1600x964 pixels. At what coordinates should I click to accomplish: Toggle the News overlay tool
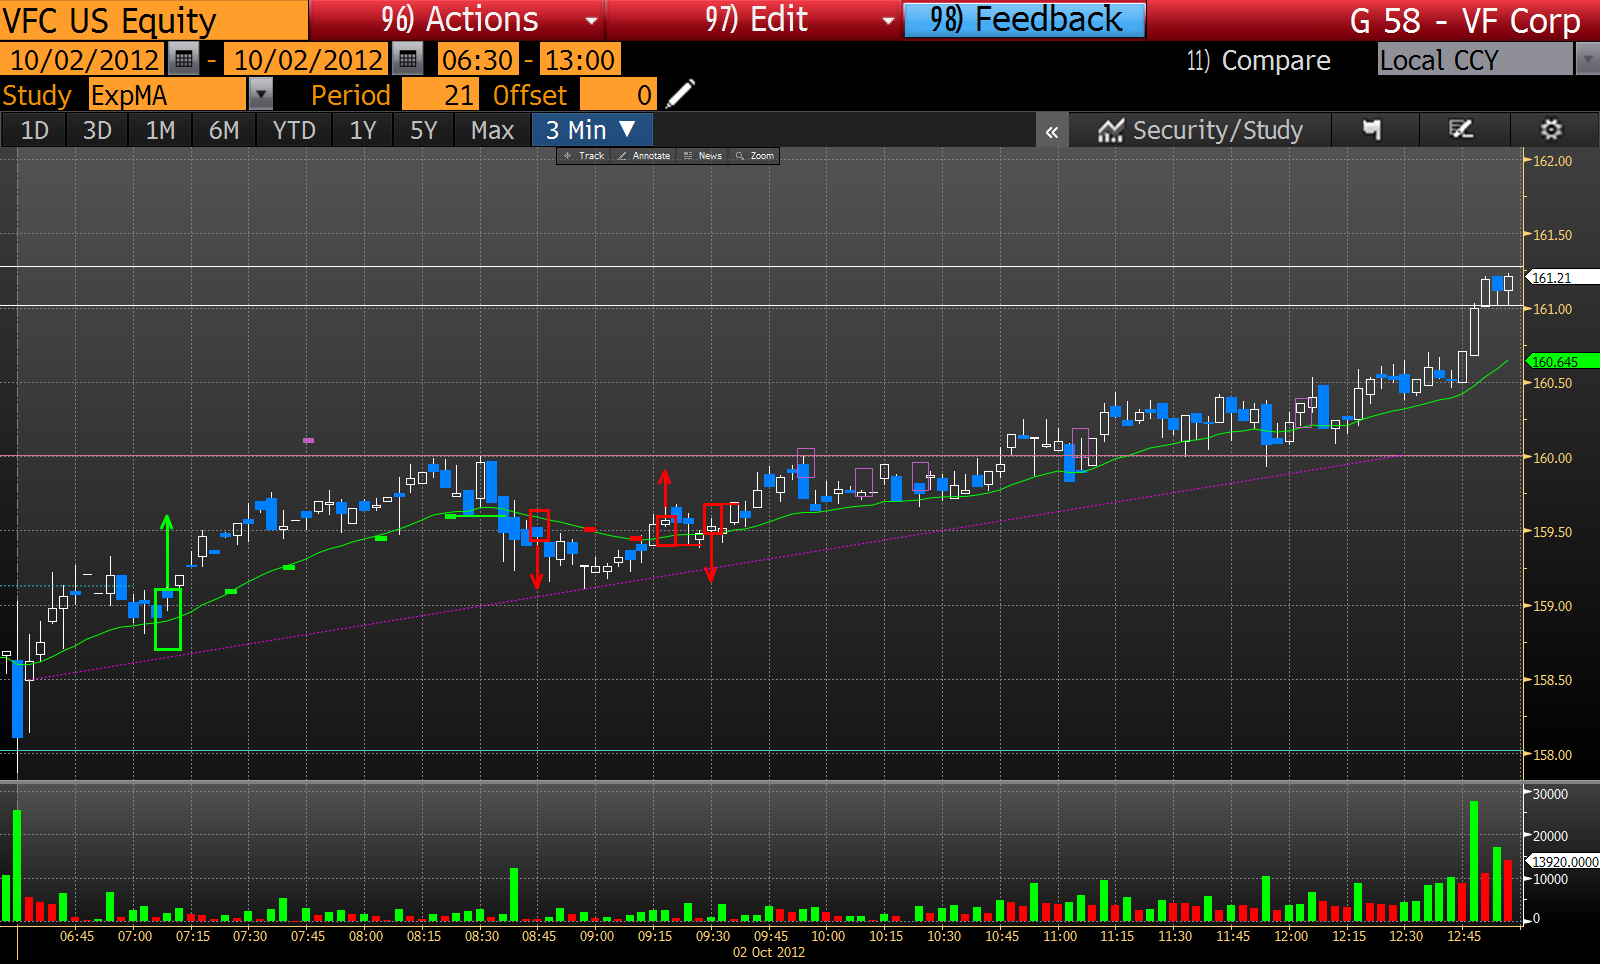[703, 156]
